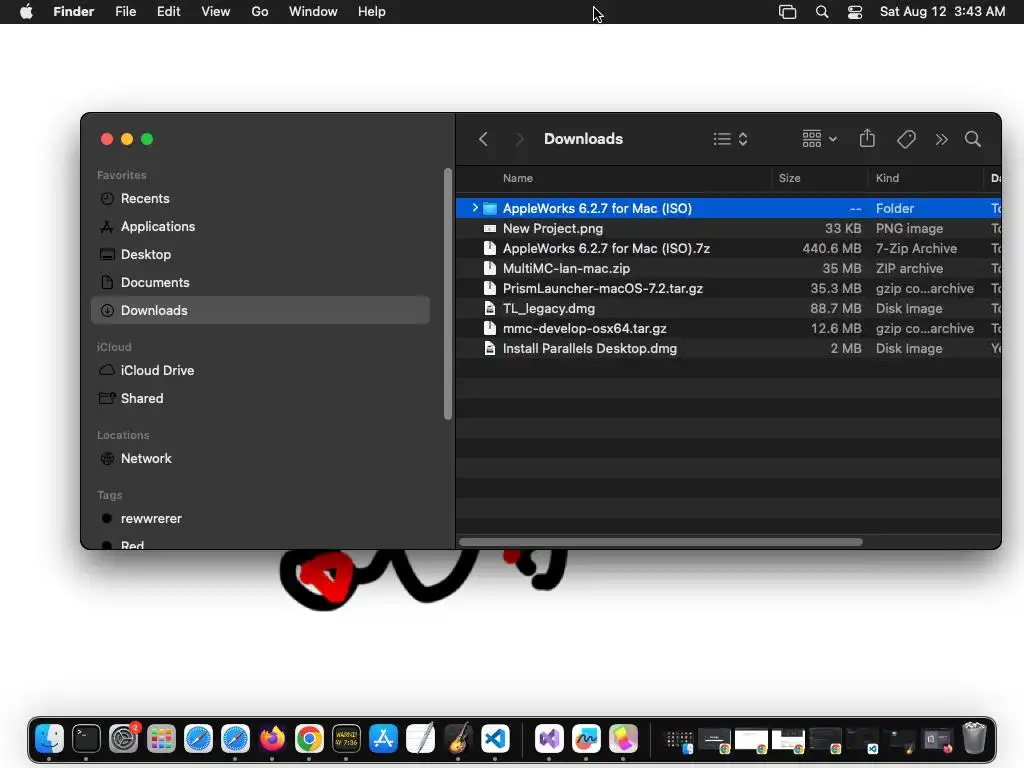The image size is (1024, 768).
Task: Open TextEdit from the Dock
Action: coord(421,739)
